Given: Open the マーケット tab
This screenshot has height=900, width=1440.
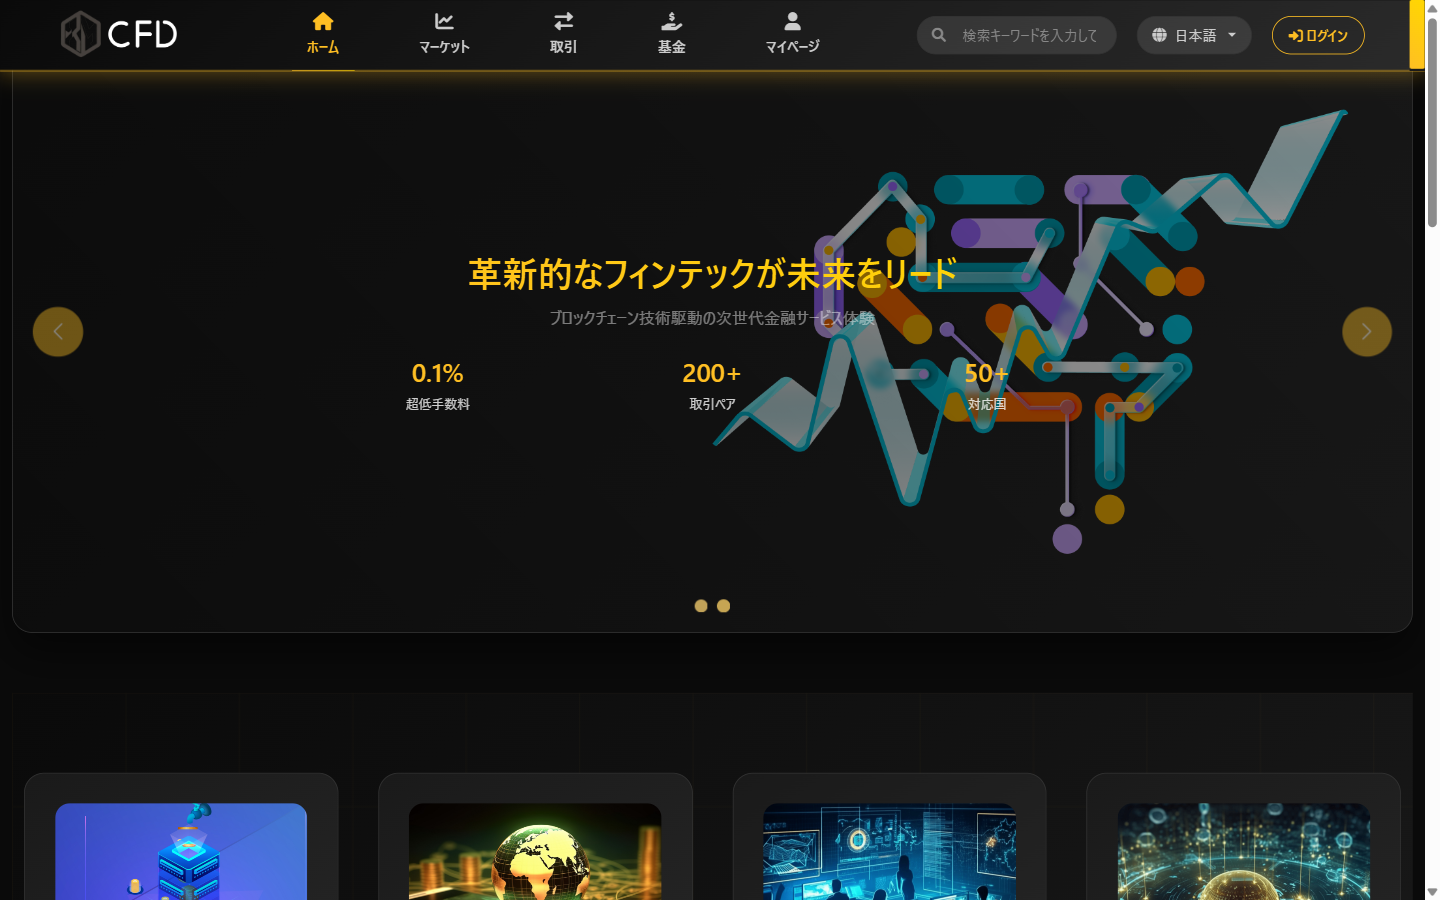Looking at the screenshot, I should point(444,36).
